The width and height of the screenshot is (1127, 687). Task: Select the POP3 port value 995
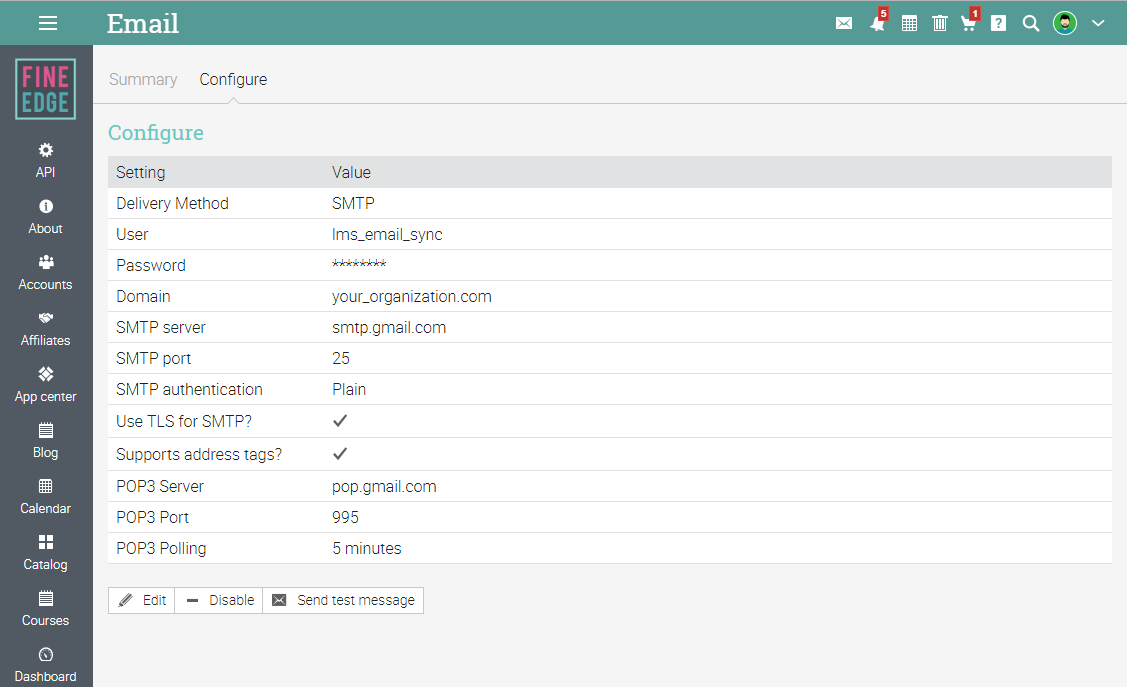345,517
